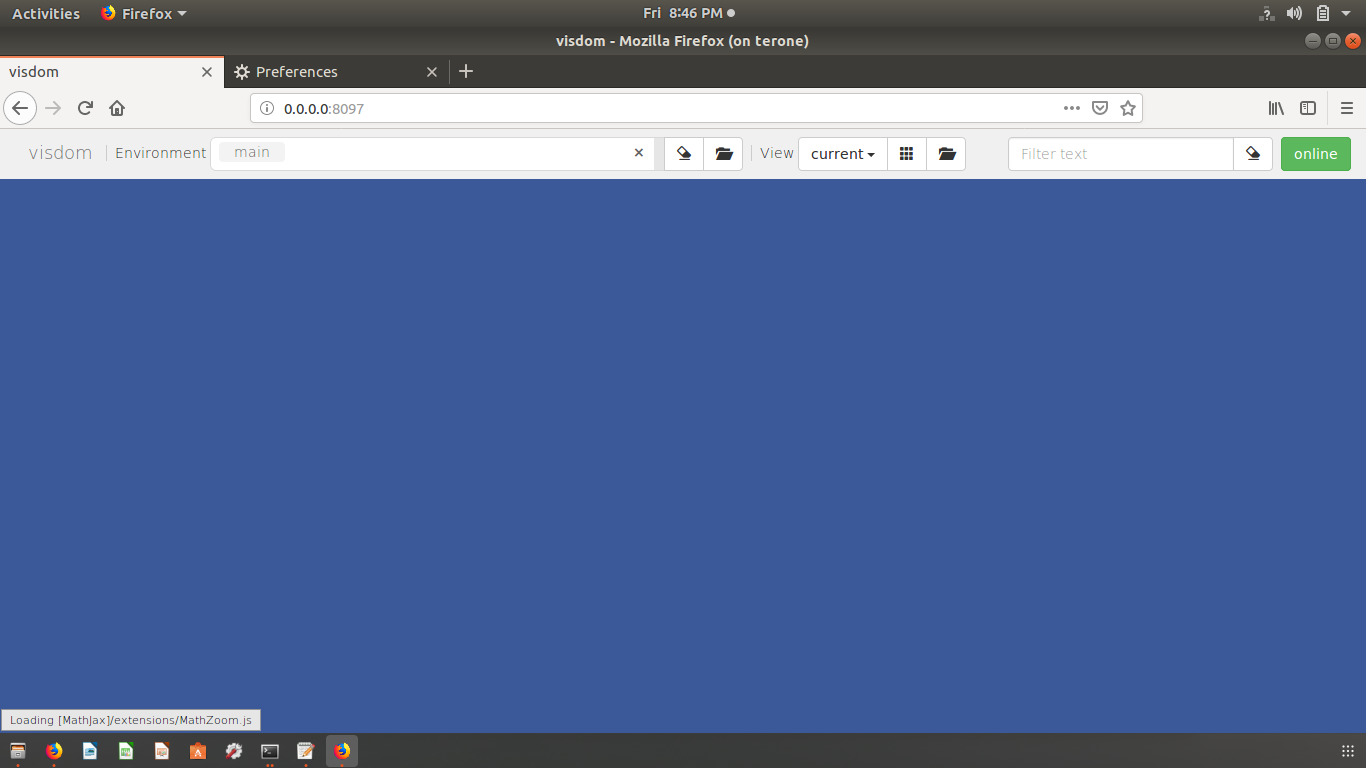Viewport: 1366px width, 768px height.
Task: Click the volume speaker indicator
Action: point(1295,13)
